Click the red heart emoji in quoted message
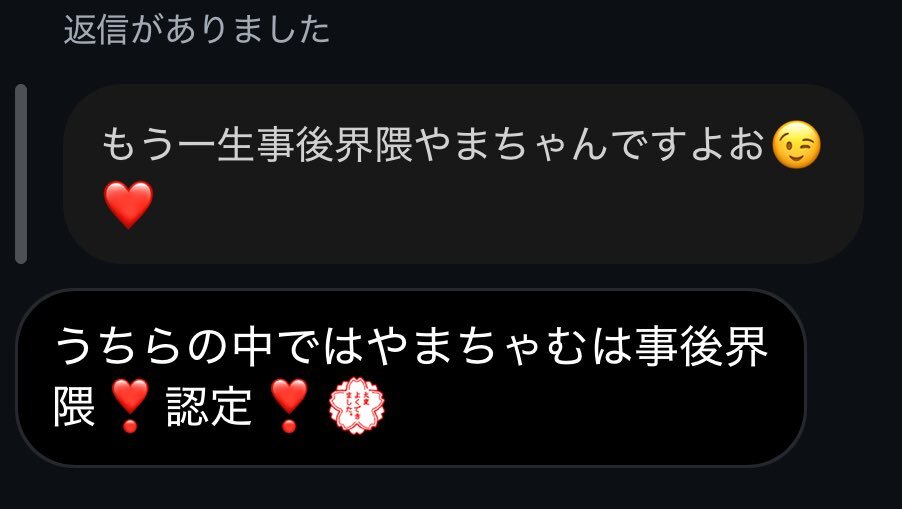Viewport: 902px width, 509px height. pyautogui.click(x=128, y=204)
